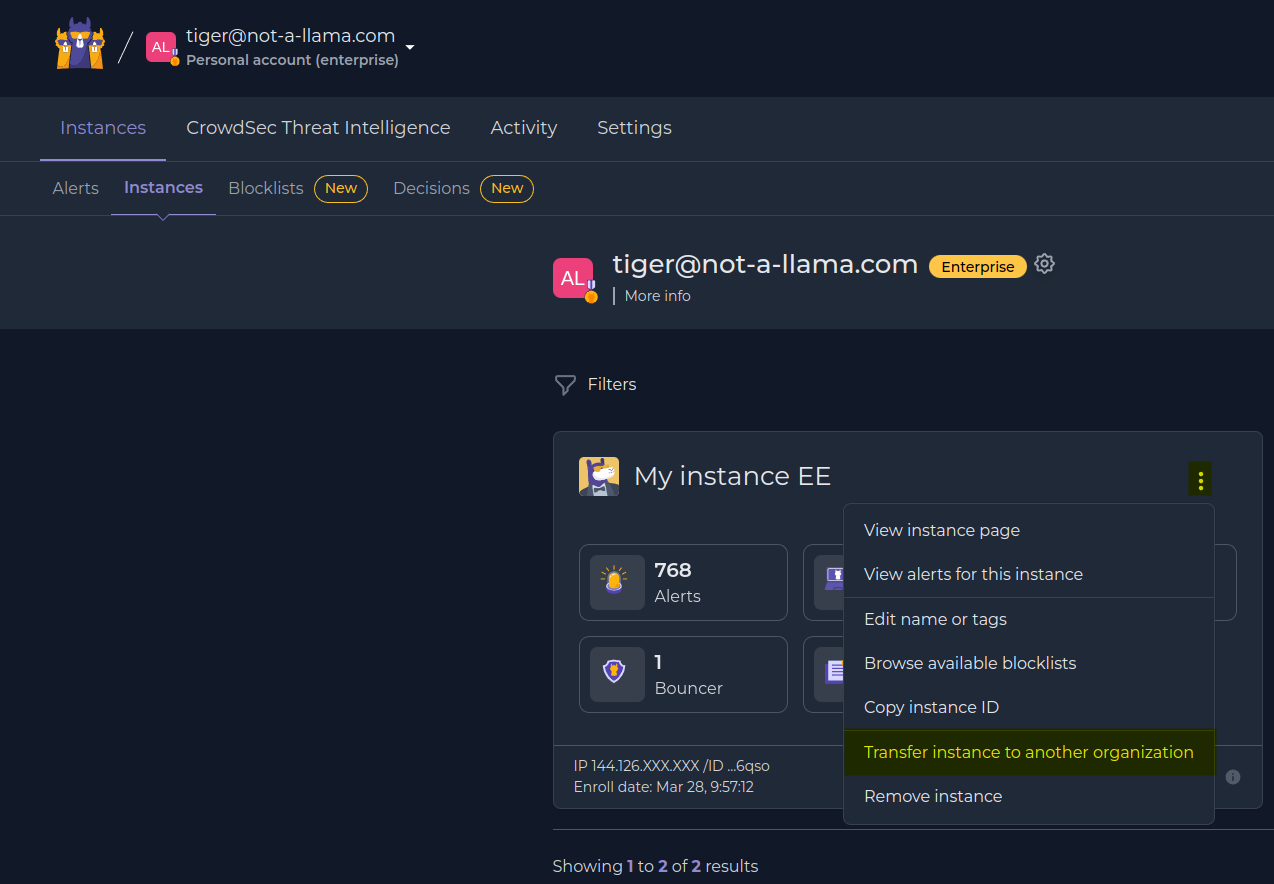
Task: Open the Instances main tab
Action: 103,128
